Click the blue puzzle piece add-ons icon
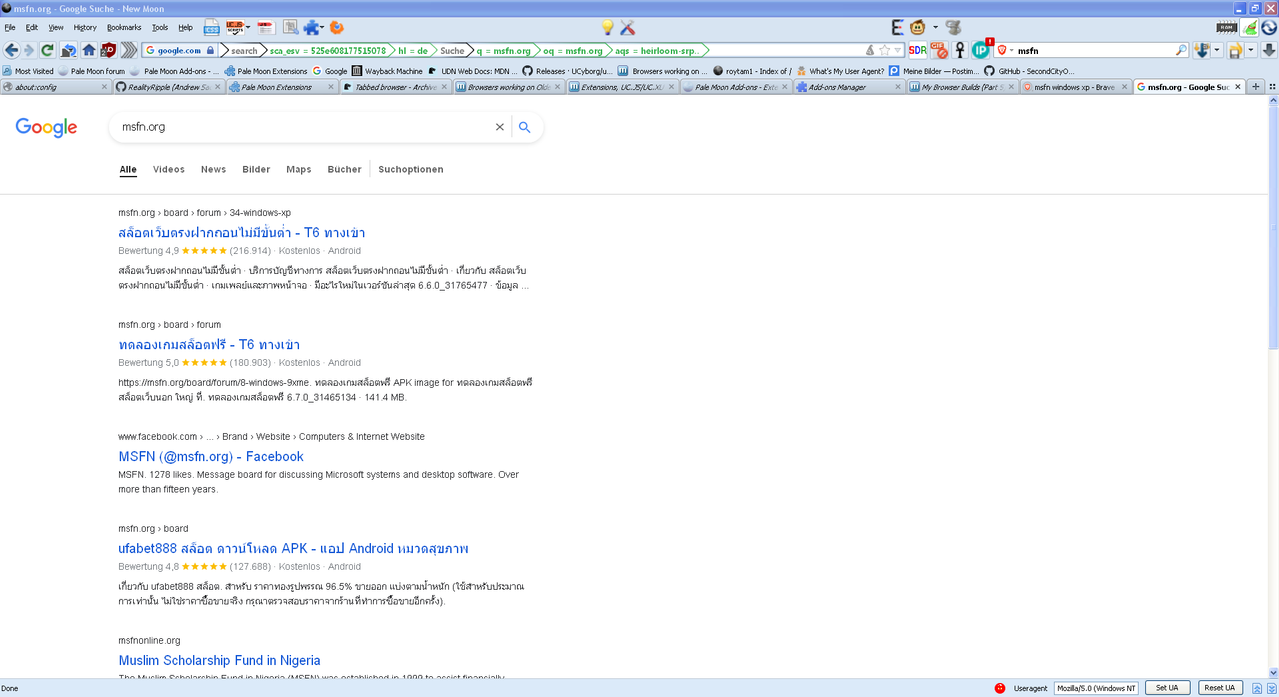The width and height of the screenshot is (1279, 697). [x=312, y=27]
